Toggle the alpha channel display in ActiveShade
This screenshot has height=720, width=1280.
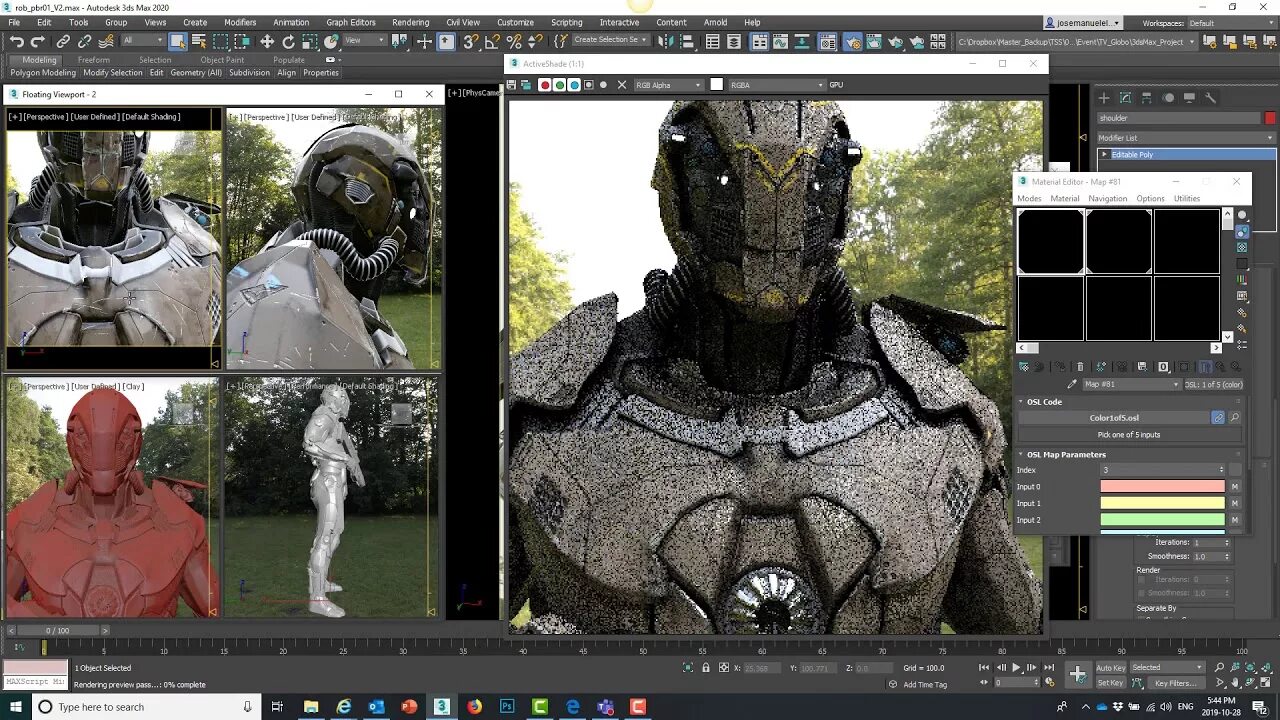point(588,85)
